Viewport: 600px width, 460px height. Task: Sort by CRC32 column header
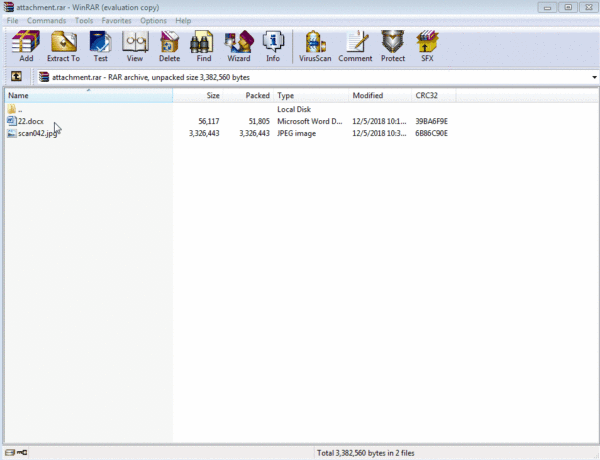[434, 95]
